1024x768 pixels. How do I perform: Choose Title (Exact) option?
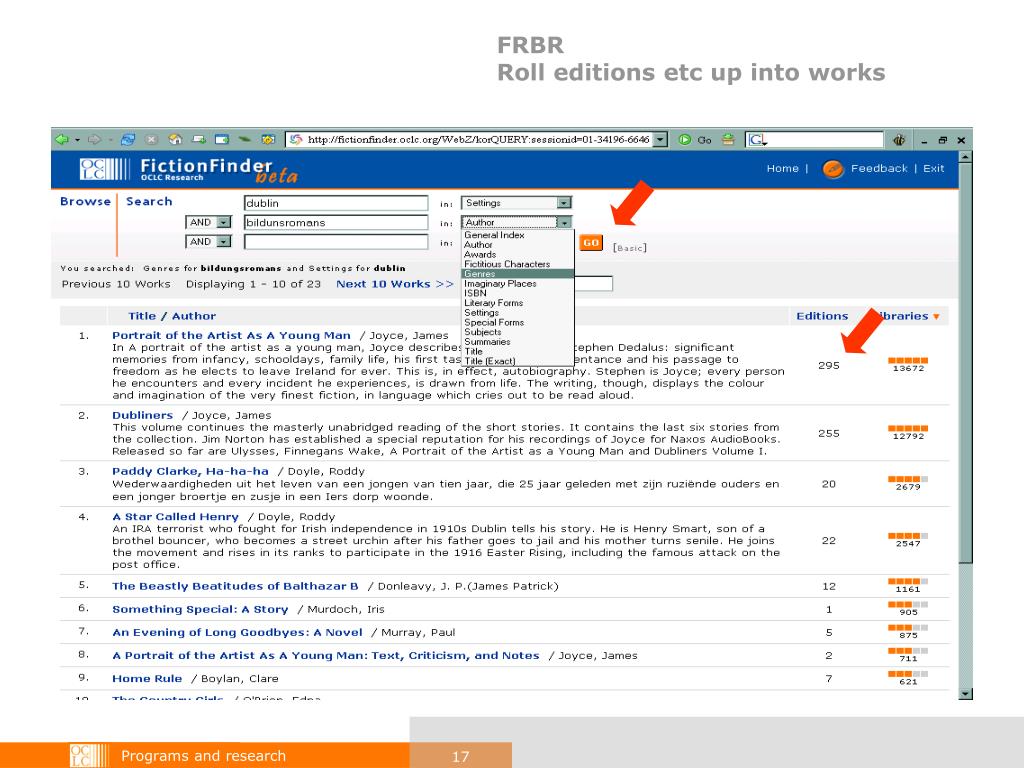click(490, 361)
